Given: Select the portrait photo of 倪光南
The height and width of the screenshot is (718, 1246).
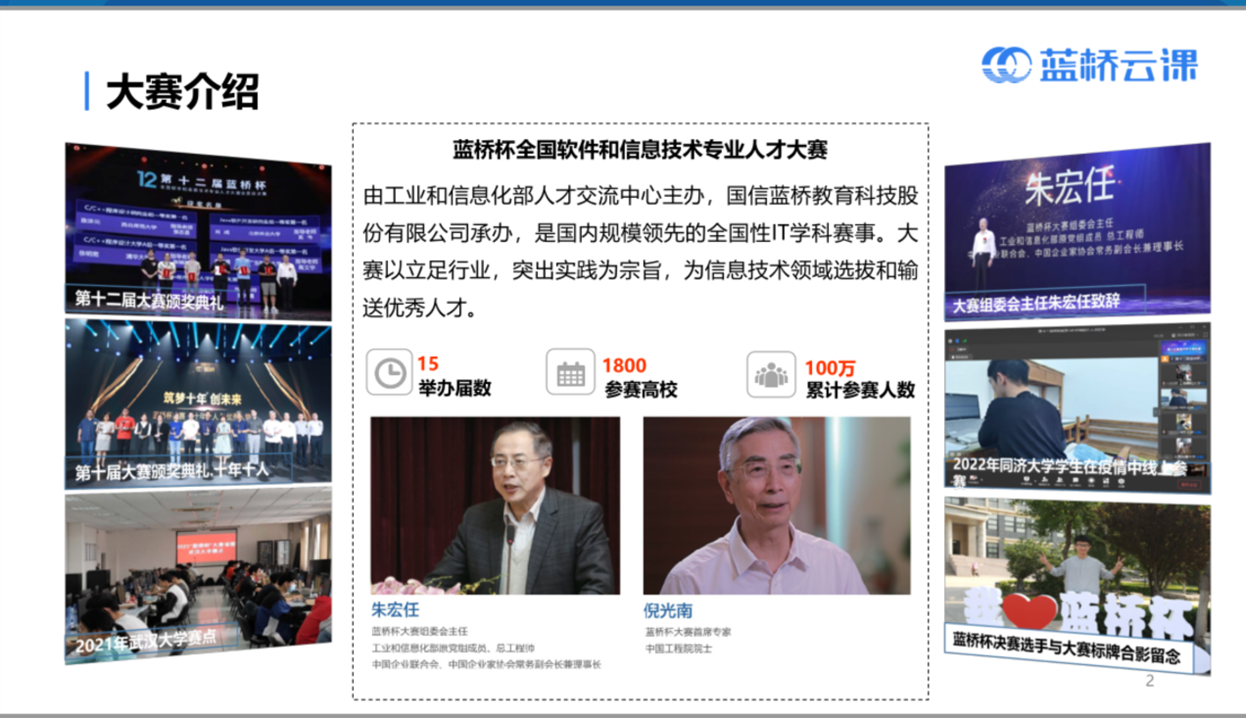Looking at the screenshot, I should 776,506.
